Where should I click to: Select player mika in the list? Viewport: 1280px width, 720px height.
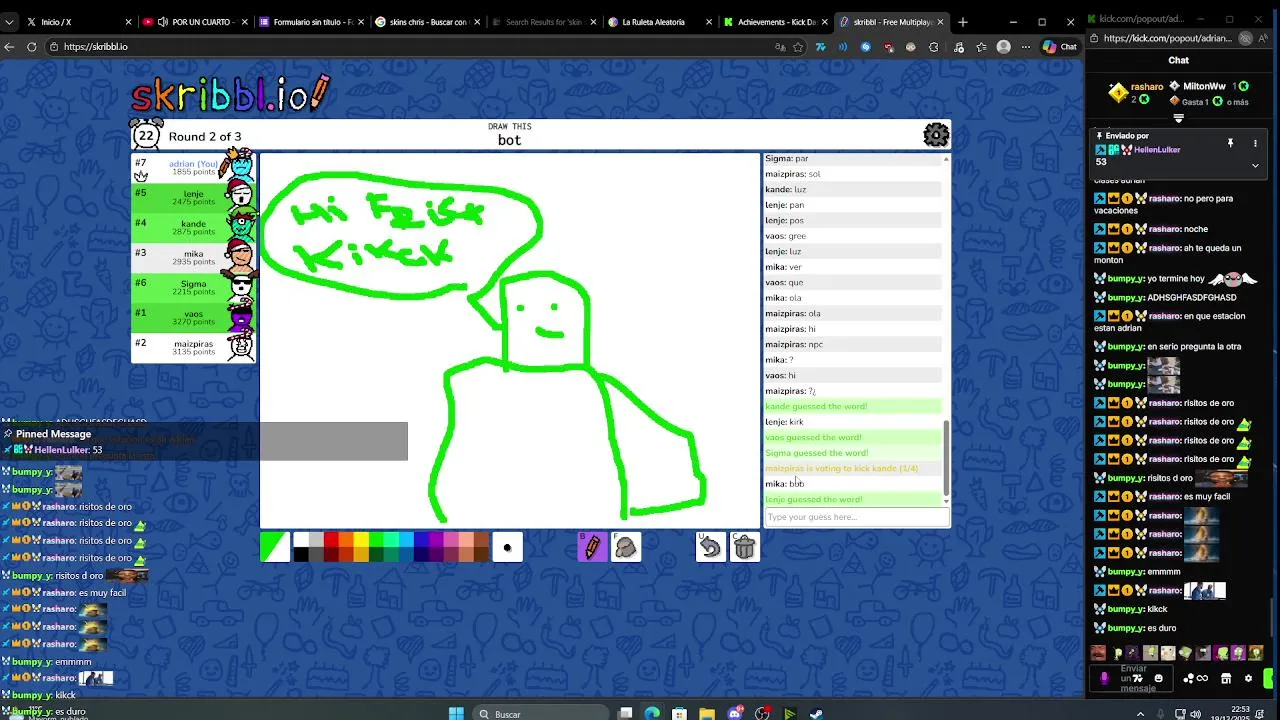coord(194,257)
